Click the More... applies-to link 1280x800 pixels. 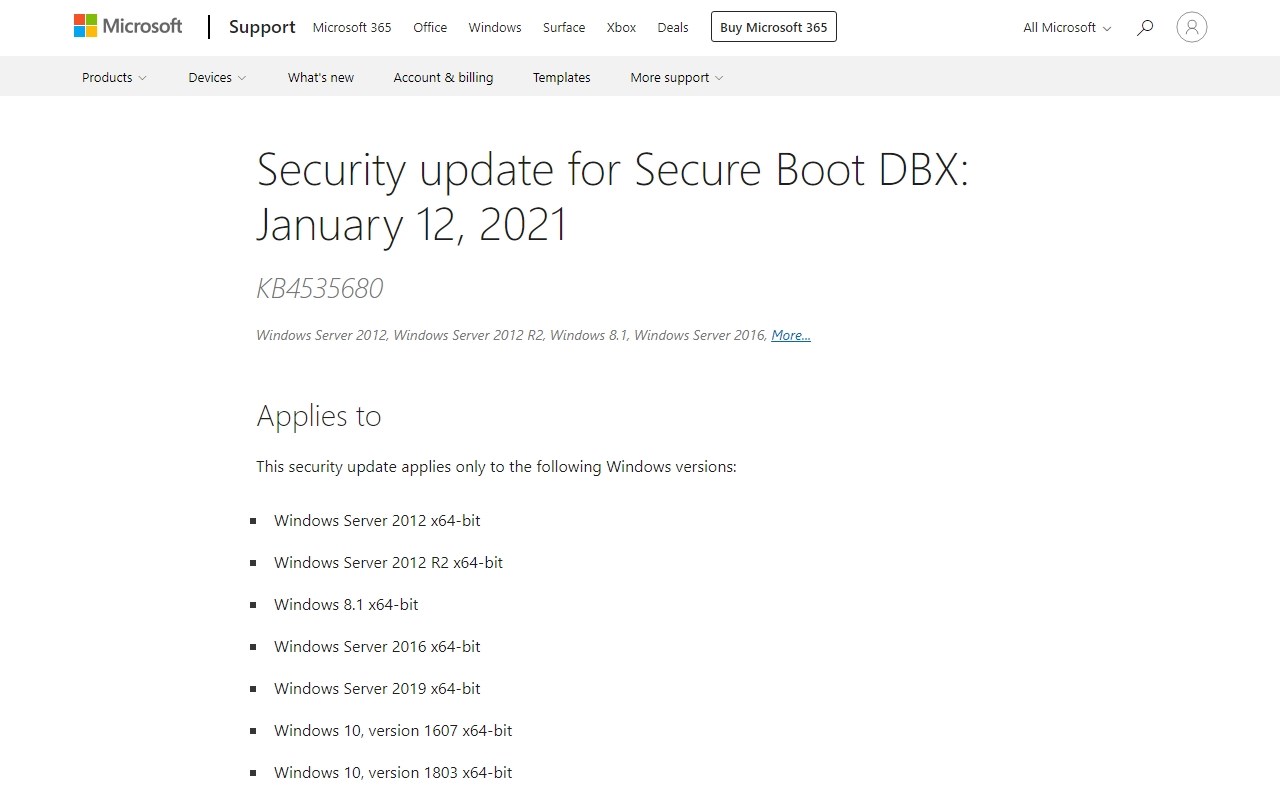pyautogui.click(x=790, y=335)
